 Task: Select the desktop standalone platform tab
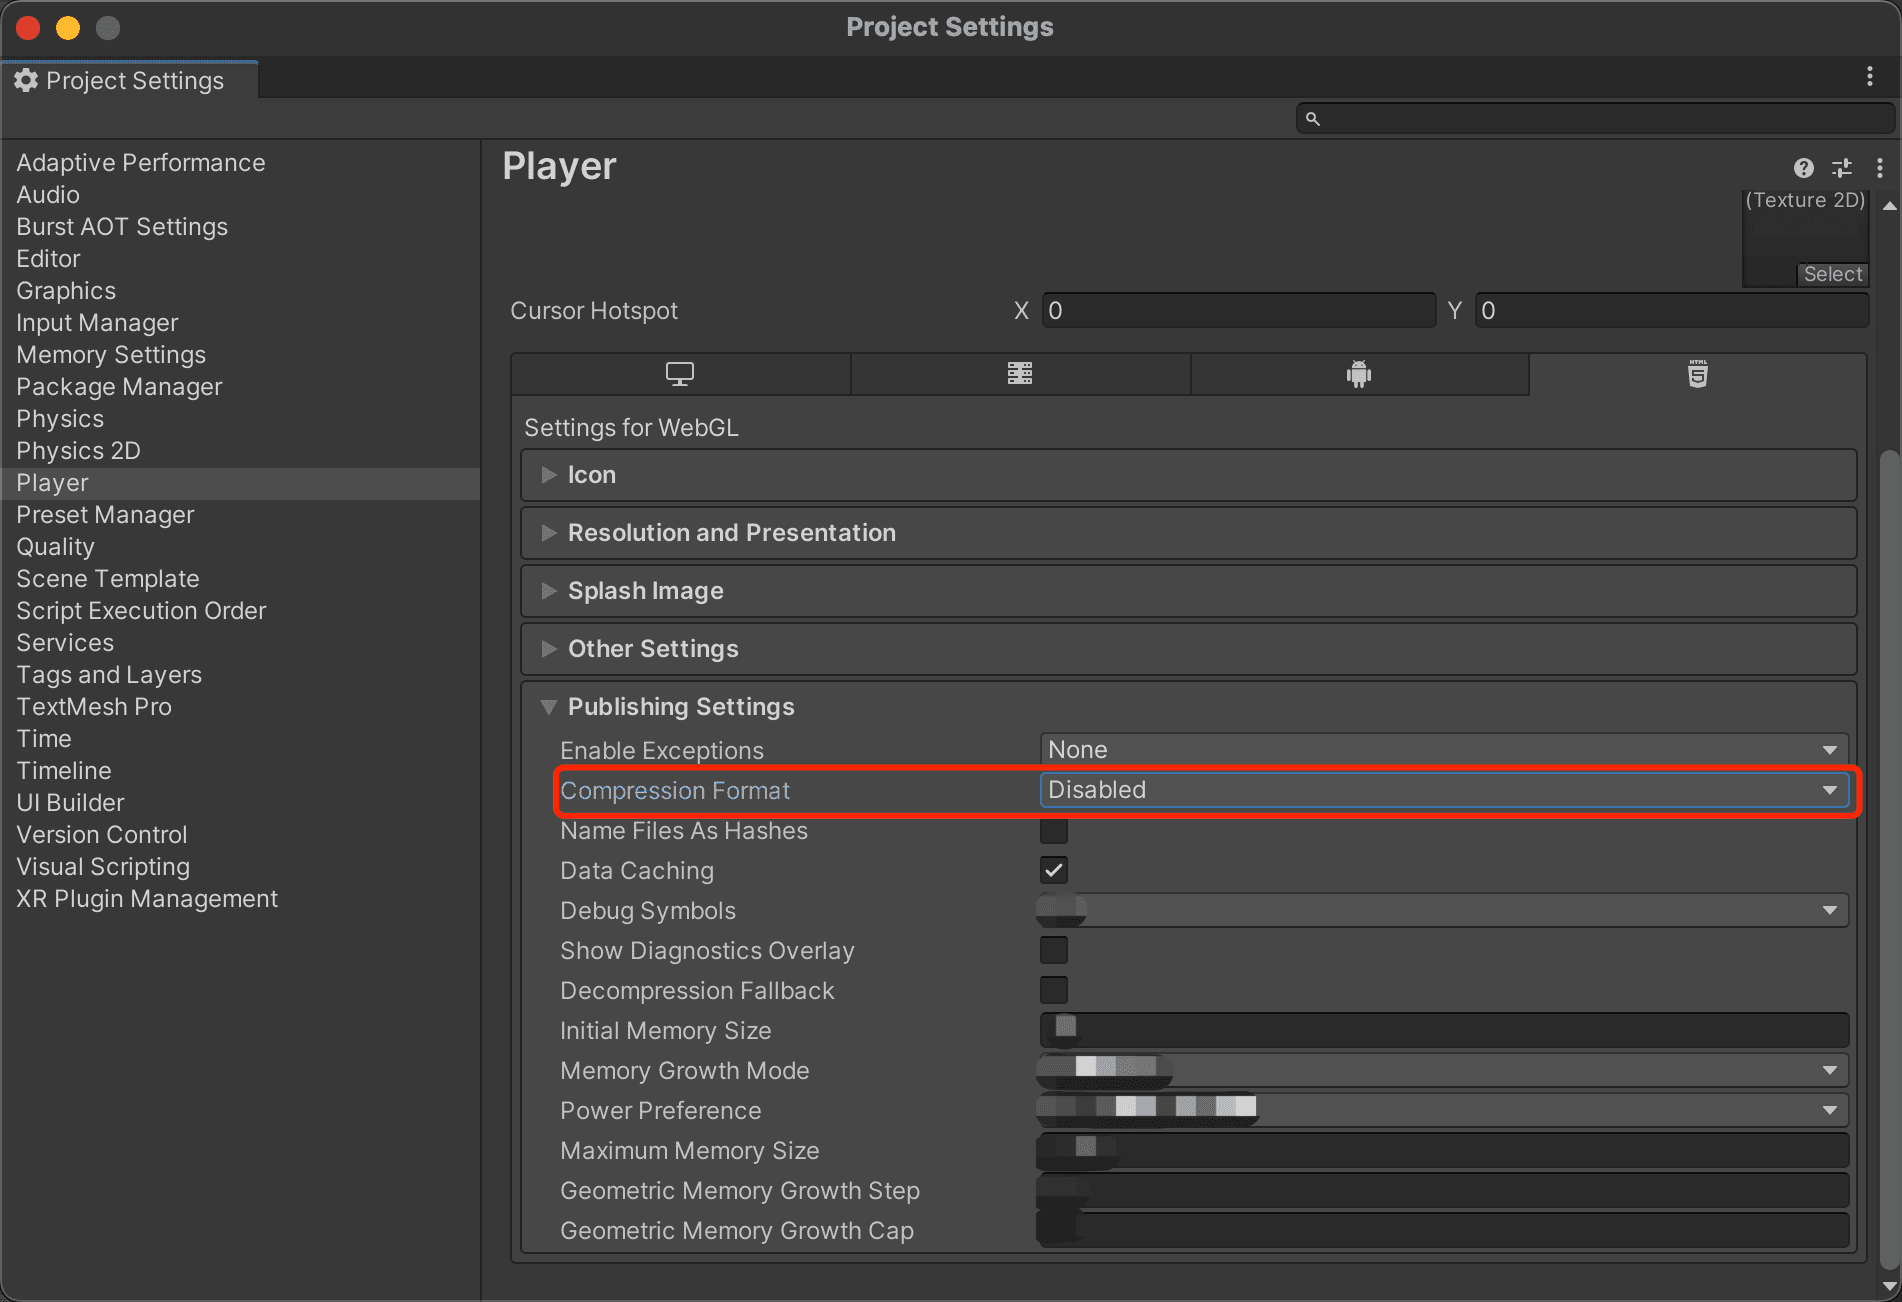(x=680, y=374)
